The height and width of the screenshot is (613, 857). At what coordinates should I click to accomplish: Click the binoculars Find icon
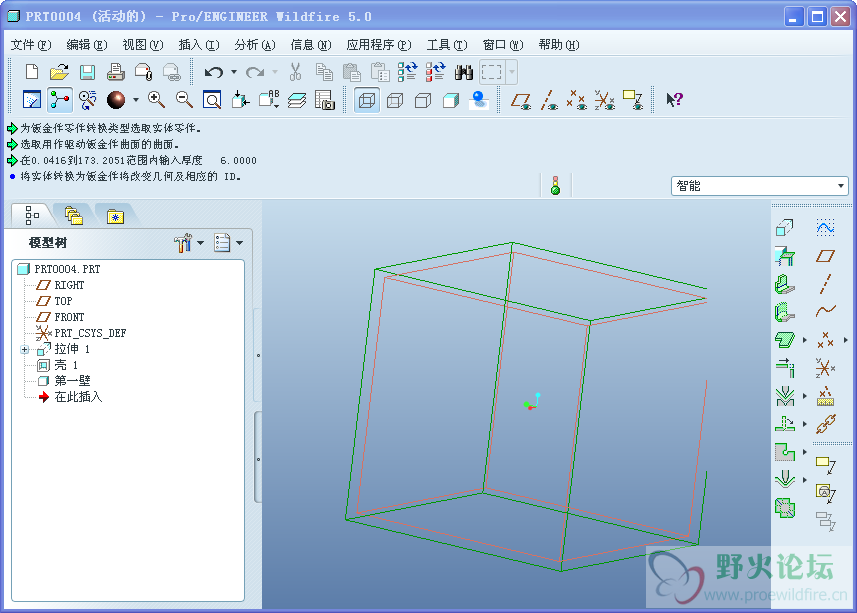(x=463, y=72)
